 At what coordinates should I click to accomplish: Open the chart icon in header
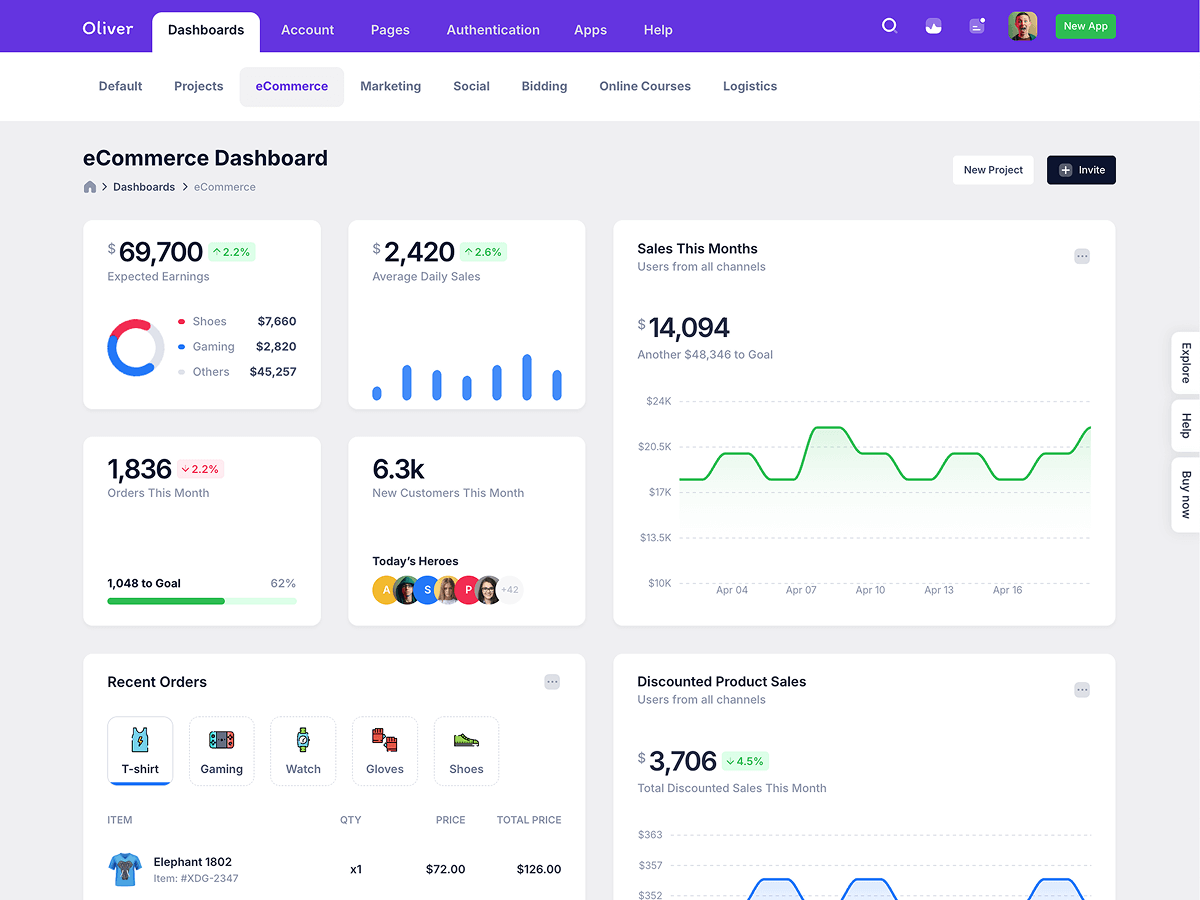(x=933, y=26)
